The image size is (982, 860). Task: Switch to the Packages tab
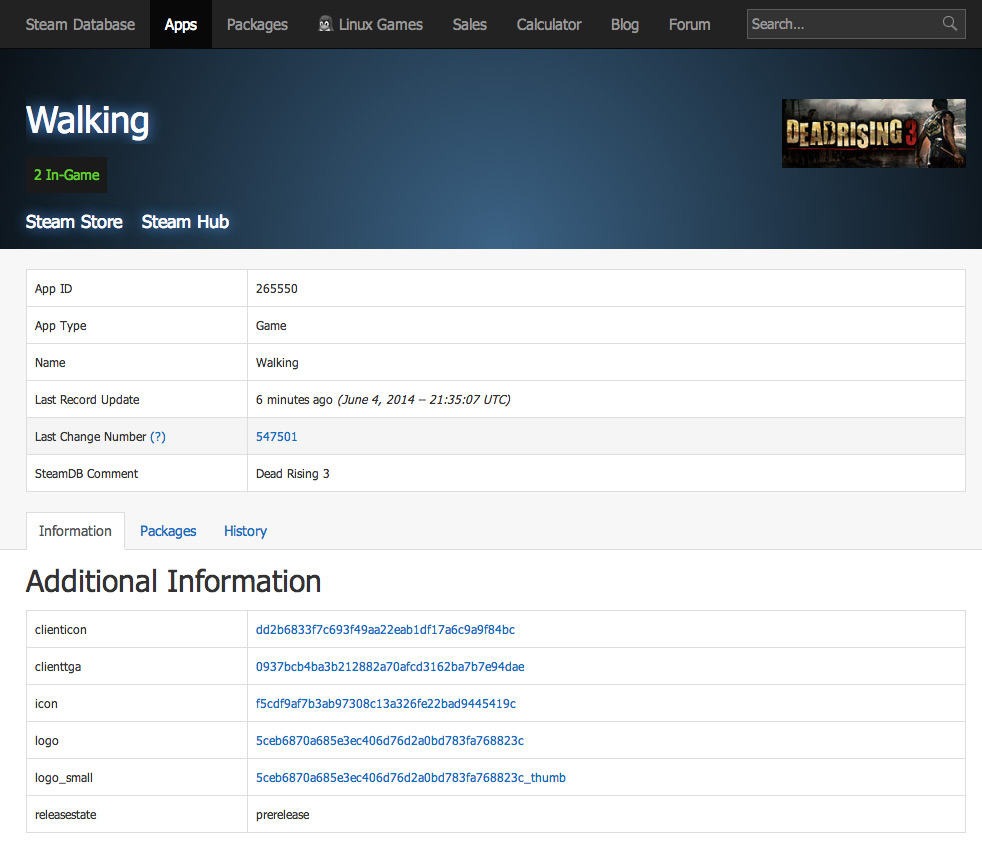[168, 531]
